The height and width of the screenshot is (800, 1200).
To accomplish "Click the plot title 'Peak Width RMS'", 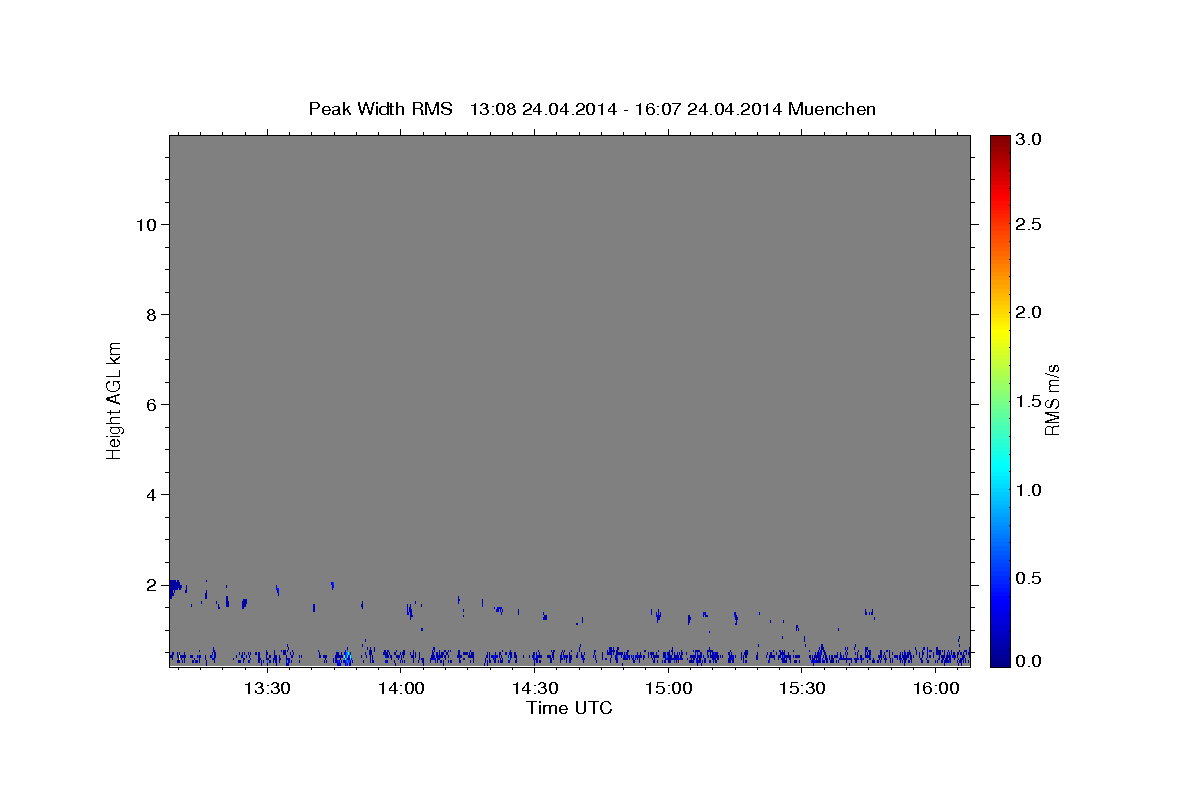I will pyautogui.click(x=380, y=109).
